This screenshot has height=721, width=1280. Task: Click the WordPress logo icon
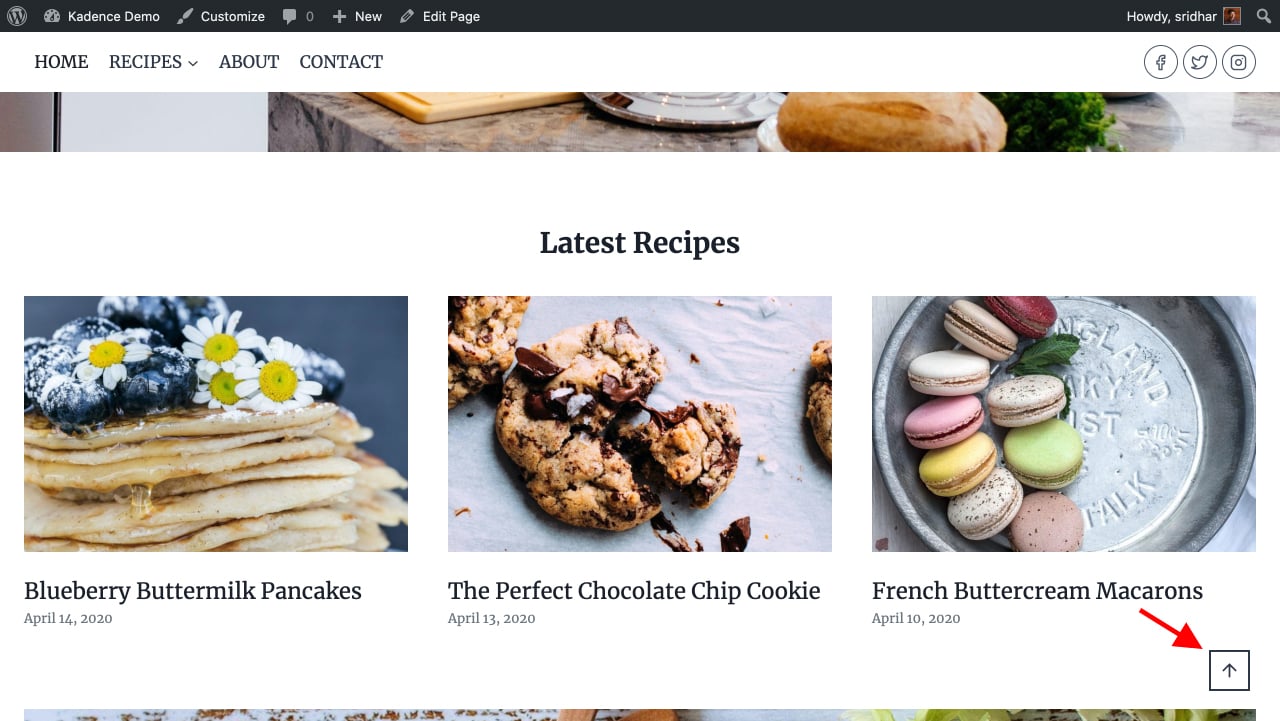(x=17, y=16)
